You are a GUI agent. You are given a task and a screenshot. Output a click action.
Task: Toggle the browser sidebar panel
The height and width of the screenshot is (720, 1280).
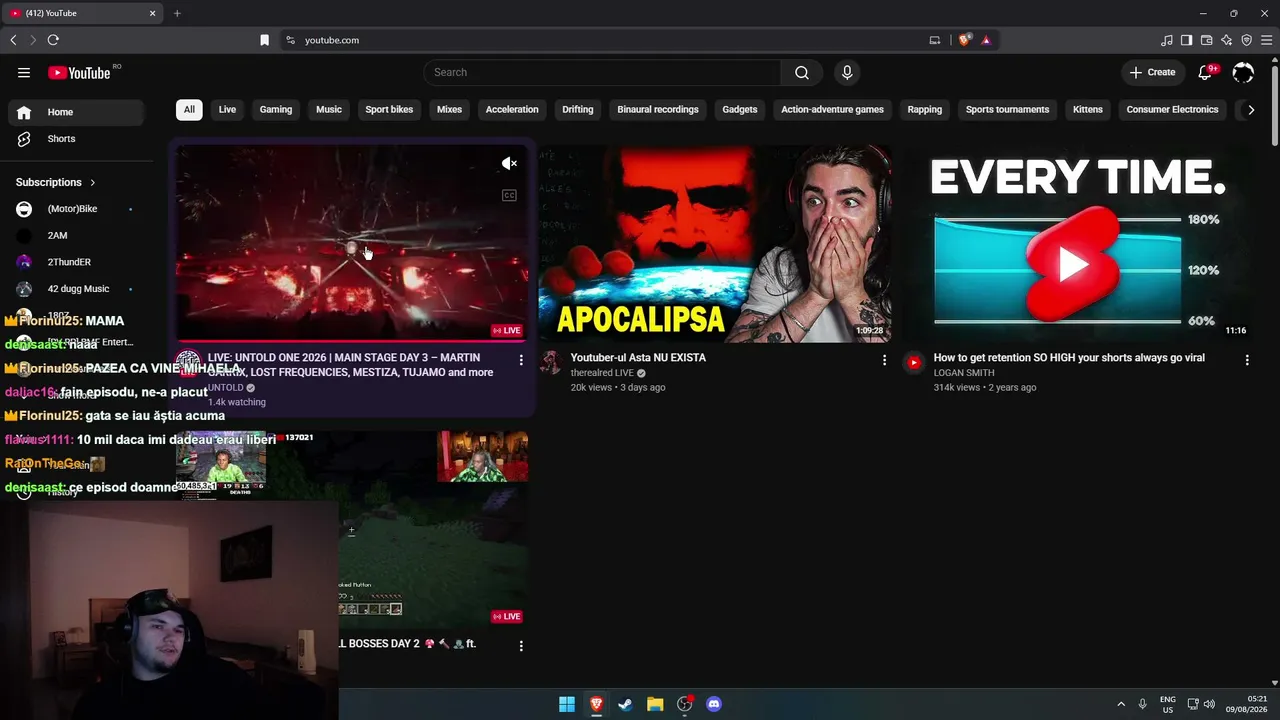click(1186, 40)
